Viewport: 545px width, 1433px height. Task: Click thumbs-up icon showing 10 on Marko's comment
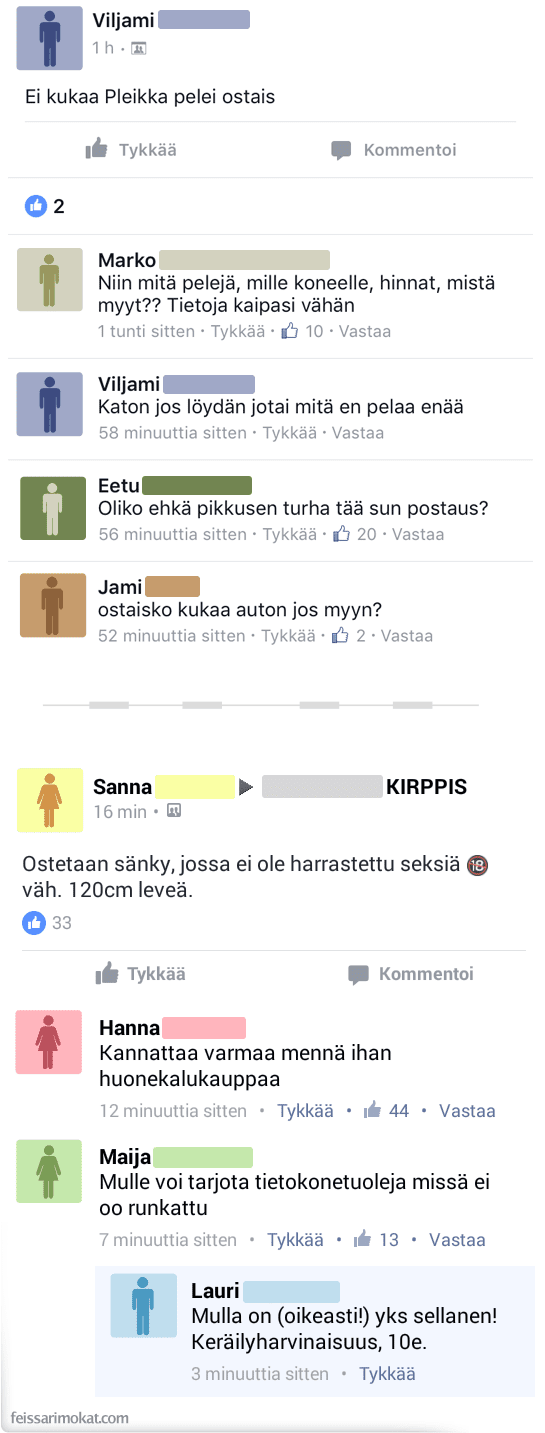(x=290, y=331)
